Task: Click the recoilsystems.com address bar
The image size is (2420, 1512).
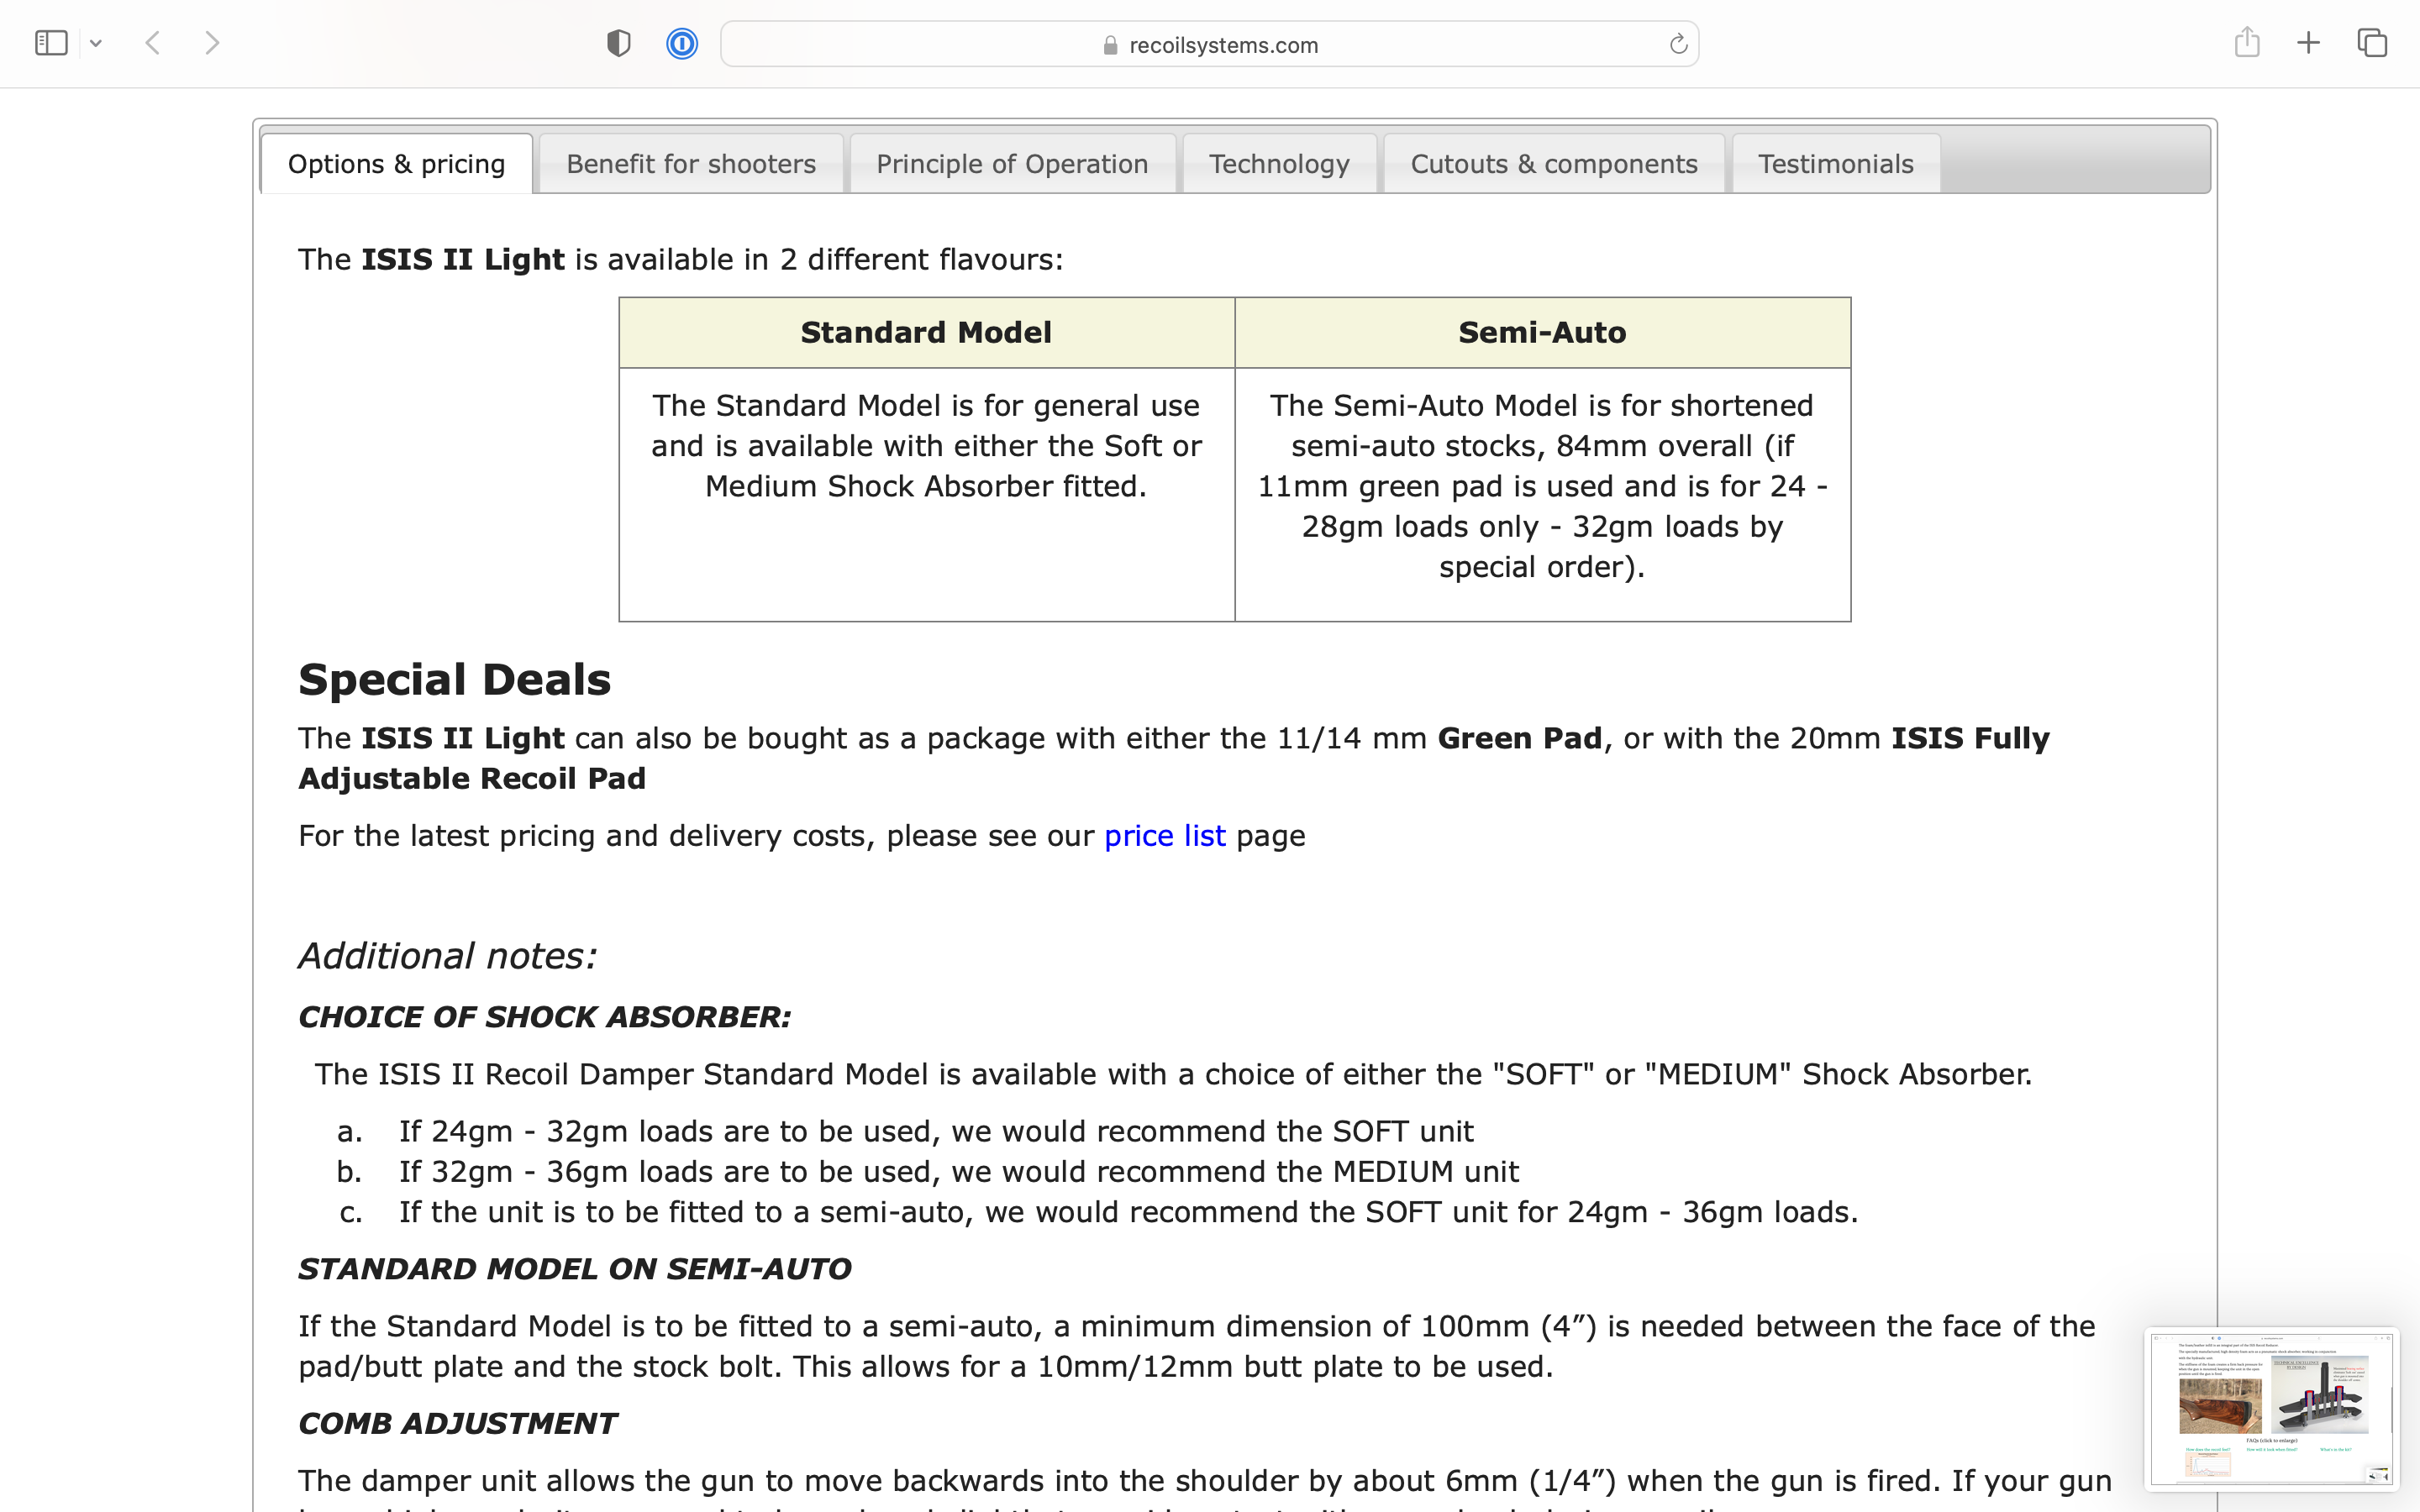Action: 1209,44
